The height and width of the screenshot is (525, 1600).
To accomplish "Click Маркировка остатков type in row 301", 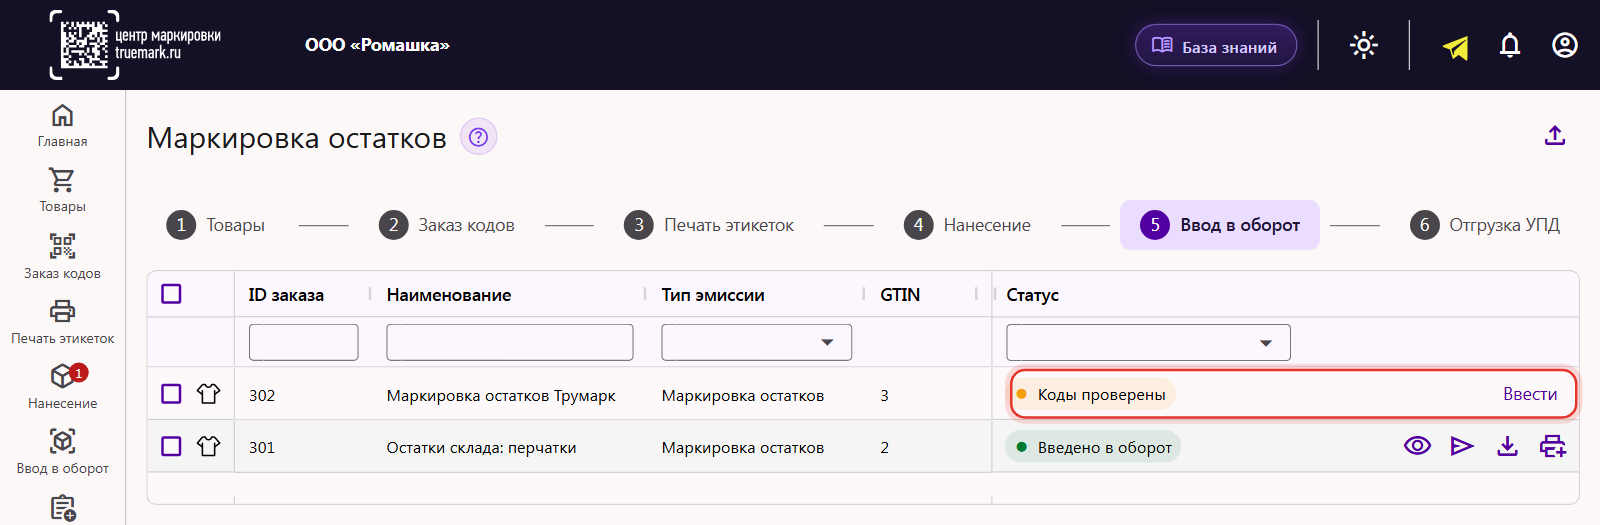I will [743, 448].
